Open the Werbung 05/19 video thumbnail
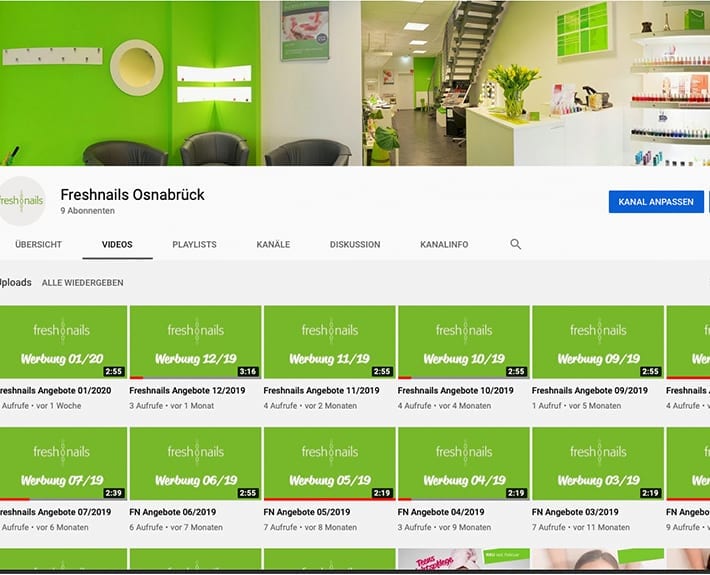Screen dimensions: 710x575 (330, 464)
